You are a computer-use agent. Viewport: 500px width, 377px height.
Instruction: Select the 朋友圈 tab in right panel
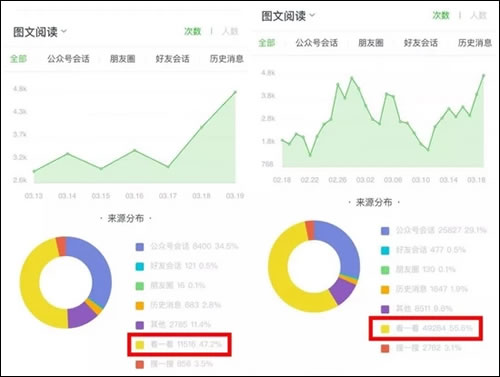click(371, 43)
